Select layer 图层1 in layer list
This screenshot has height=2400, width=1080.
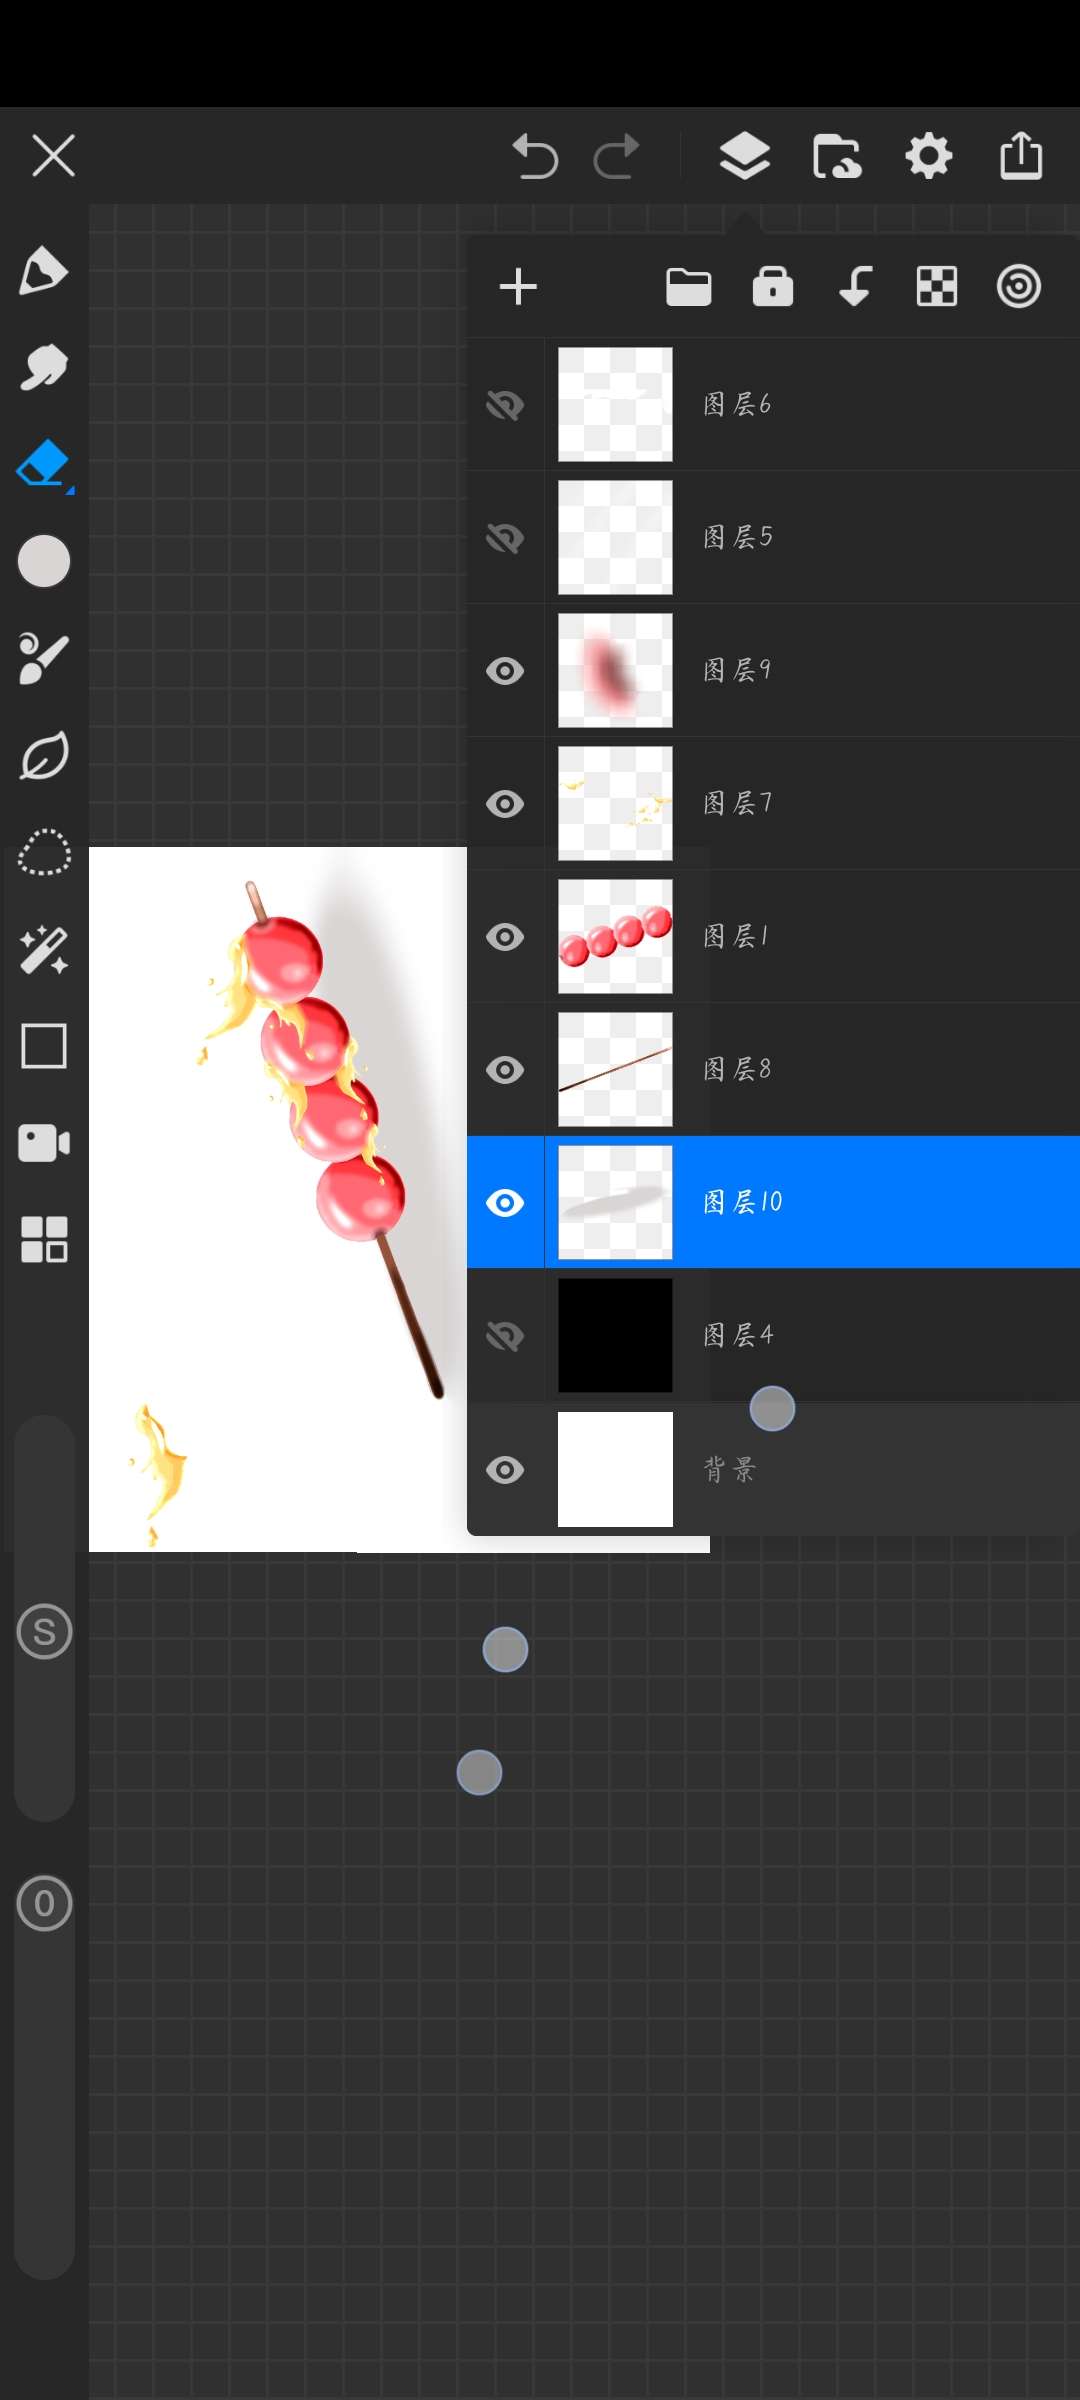[800, 937]
